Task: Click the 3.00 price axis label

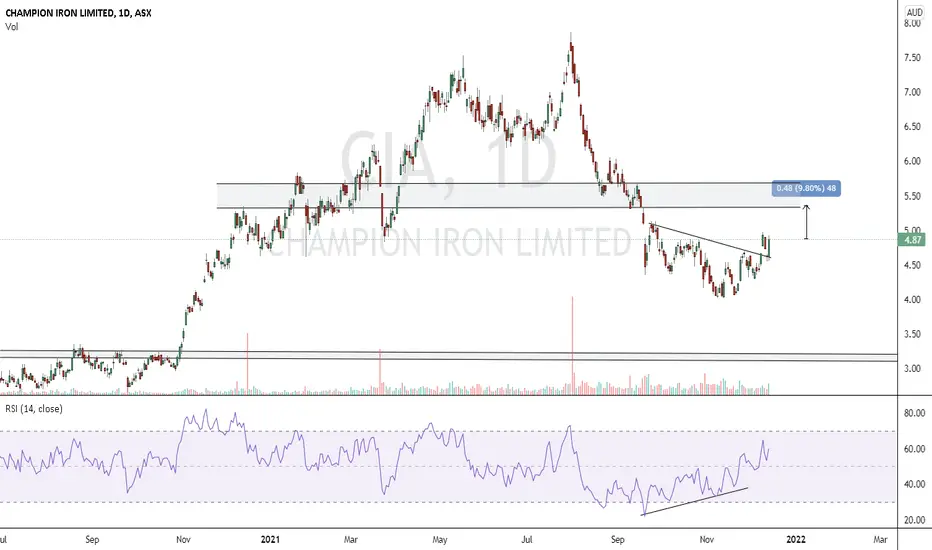Action: click(912, 369)
